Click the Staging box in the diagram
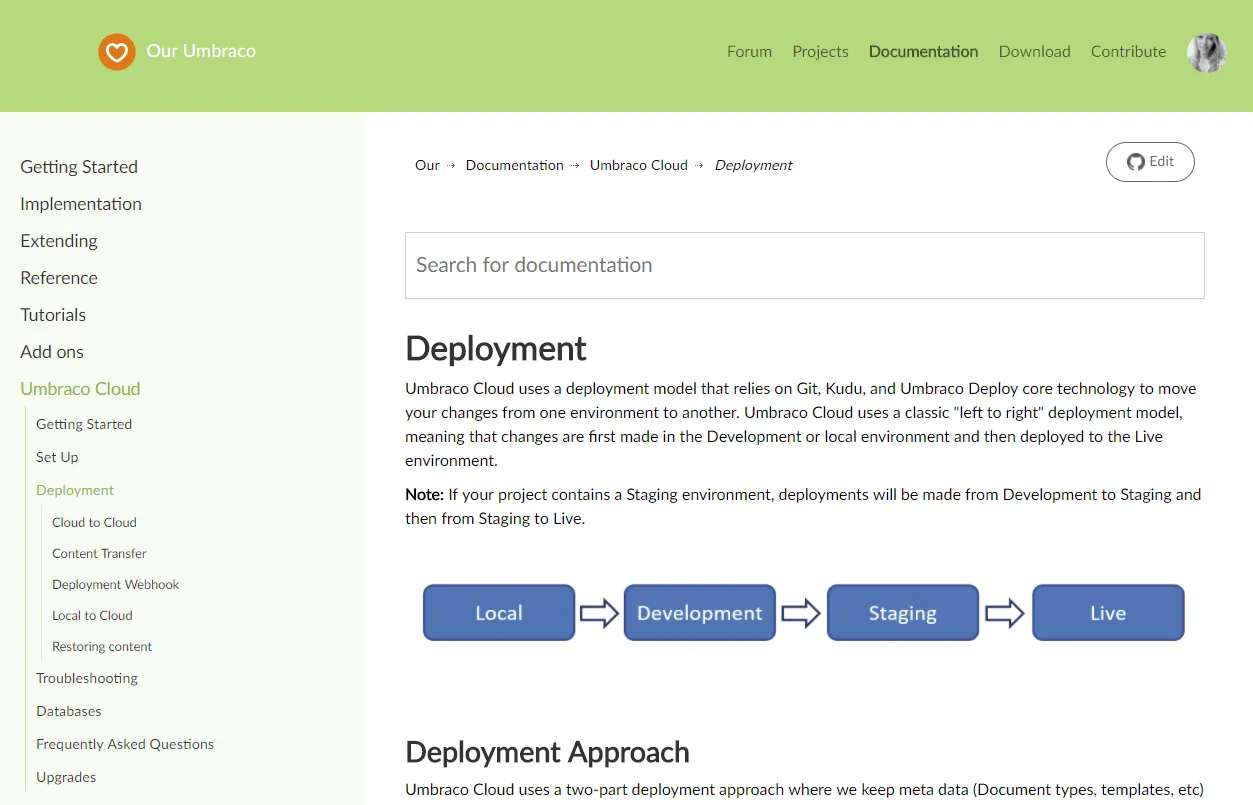Screen dimensions: 1253x805 pyautogui.click(x=902, y=611)
